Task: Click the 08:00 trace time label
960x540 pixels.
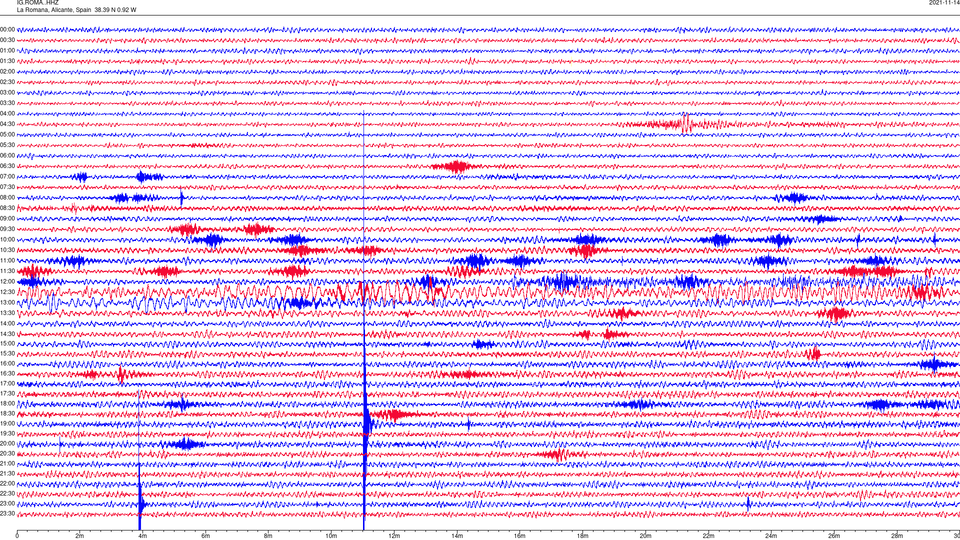Action: (x=7, y=197)
